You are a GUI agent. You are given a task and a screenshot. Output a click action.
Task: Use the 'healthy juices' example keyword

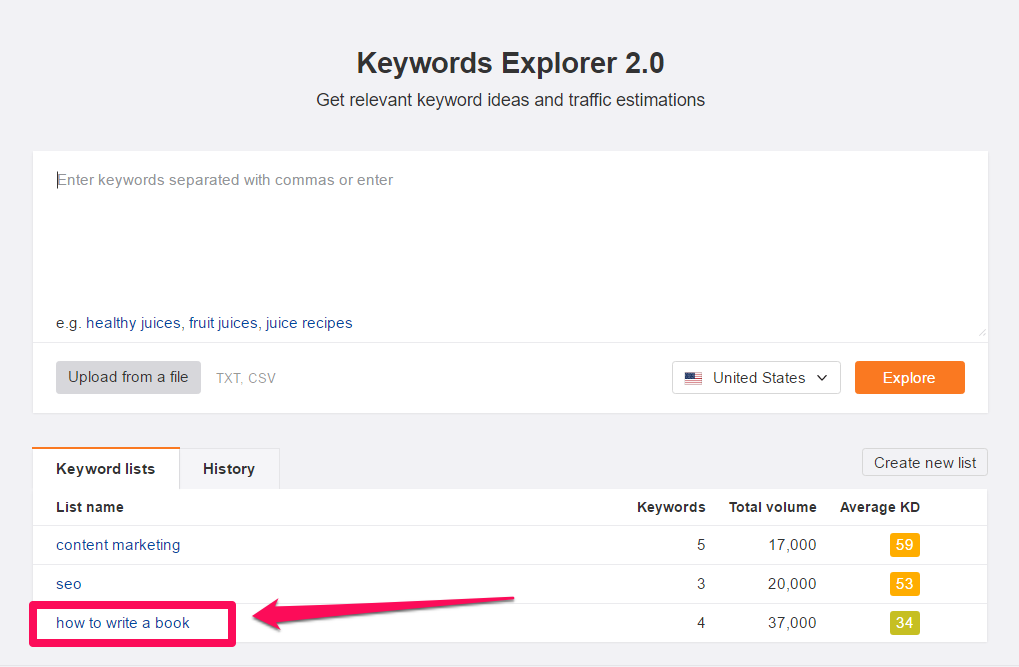[133, 323]
